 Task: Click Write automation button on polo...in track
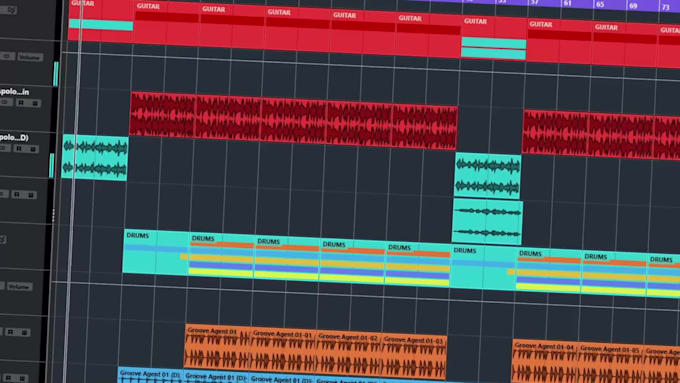tap(36, 103)
